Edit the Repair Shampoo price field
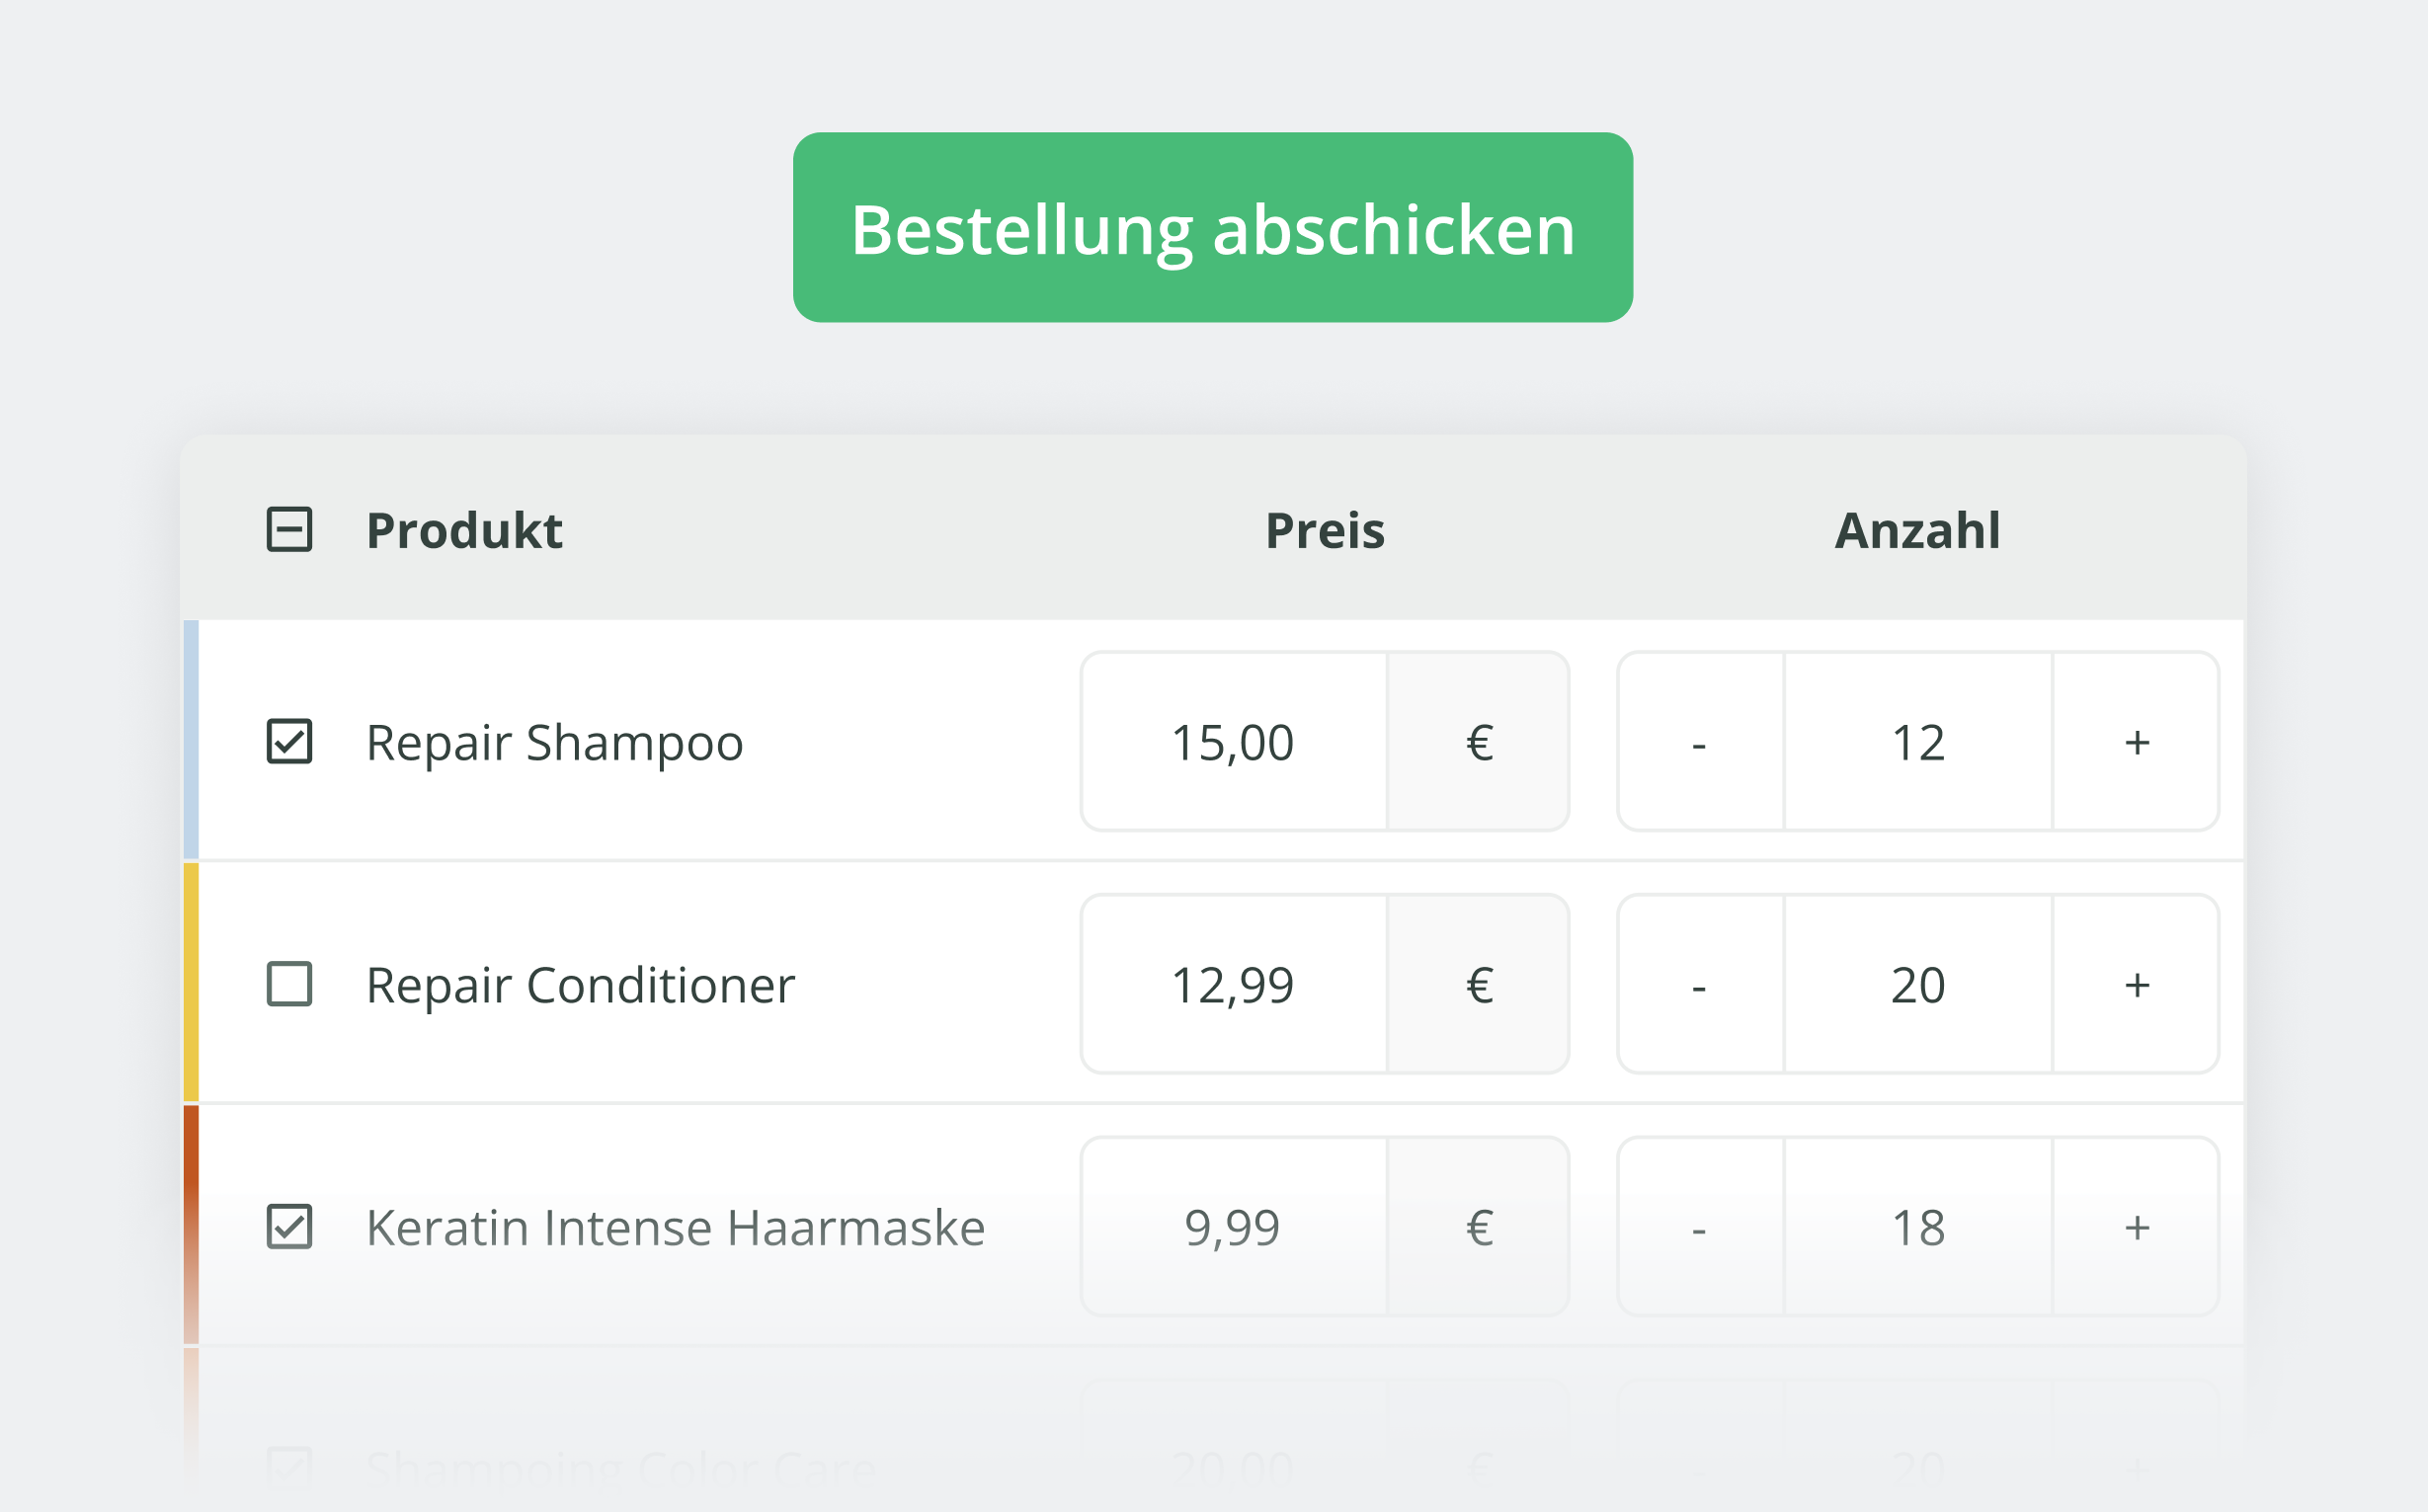This screenshot has height=1512, width=2428. point(1233,742)
